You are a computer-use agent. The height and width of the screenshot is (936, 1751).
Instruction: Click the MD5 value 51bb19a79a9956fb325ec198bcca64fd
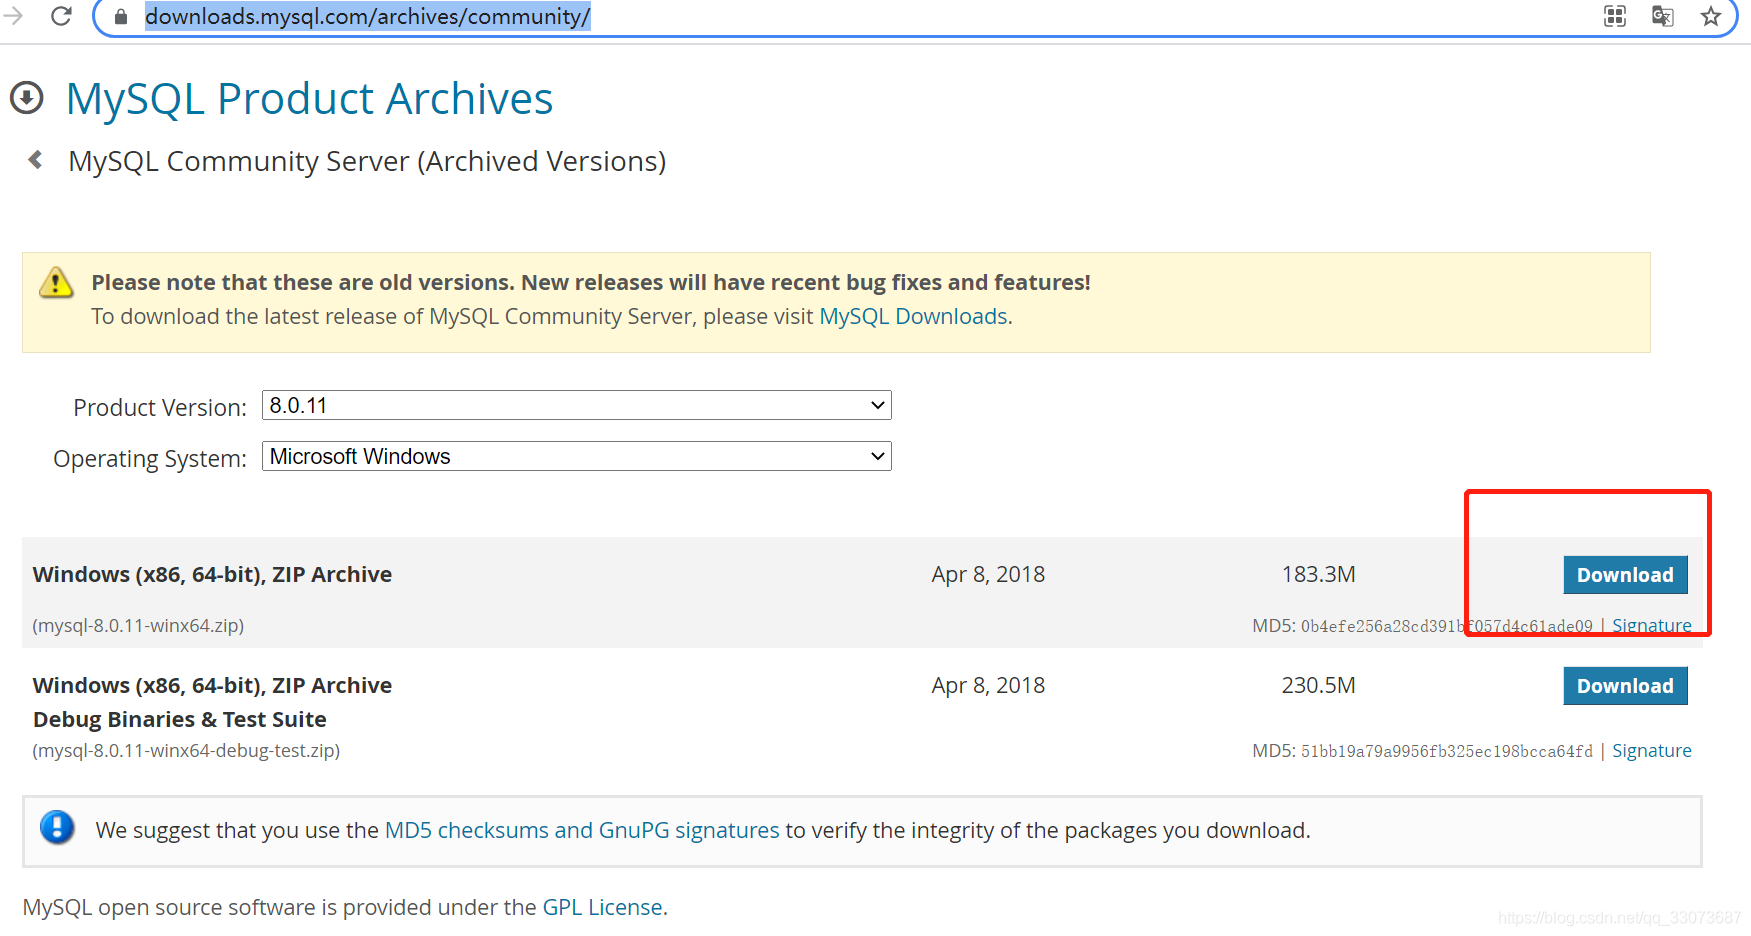[x=1446, y=751]
